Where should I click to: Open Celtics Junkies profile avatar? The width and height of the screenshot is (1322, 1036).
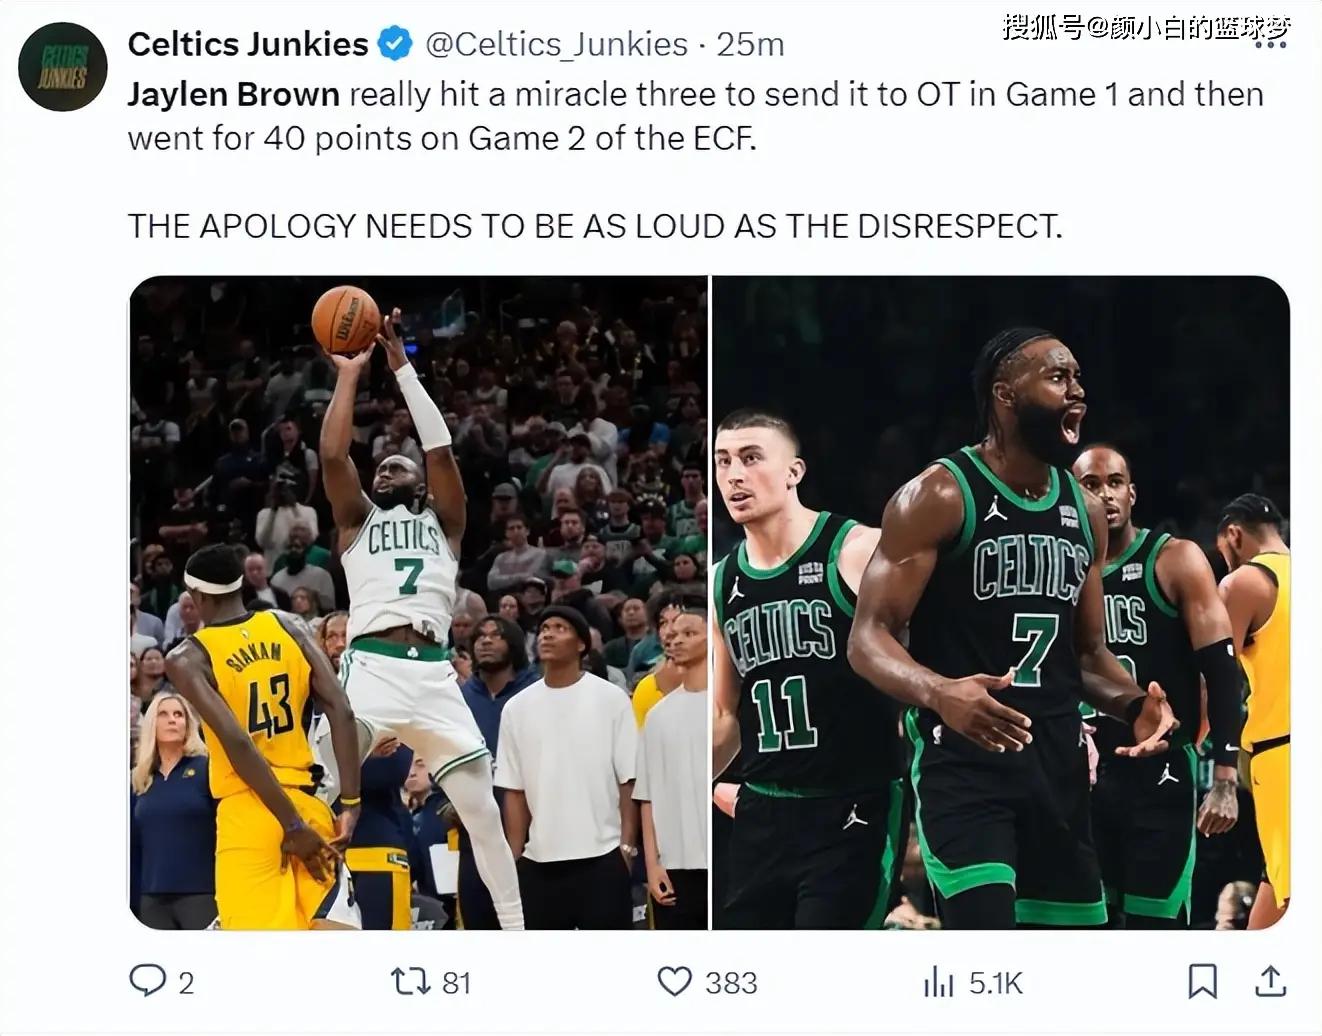[x=63, y=66]
